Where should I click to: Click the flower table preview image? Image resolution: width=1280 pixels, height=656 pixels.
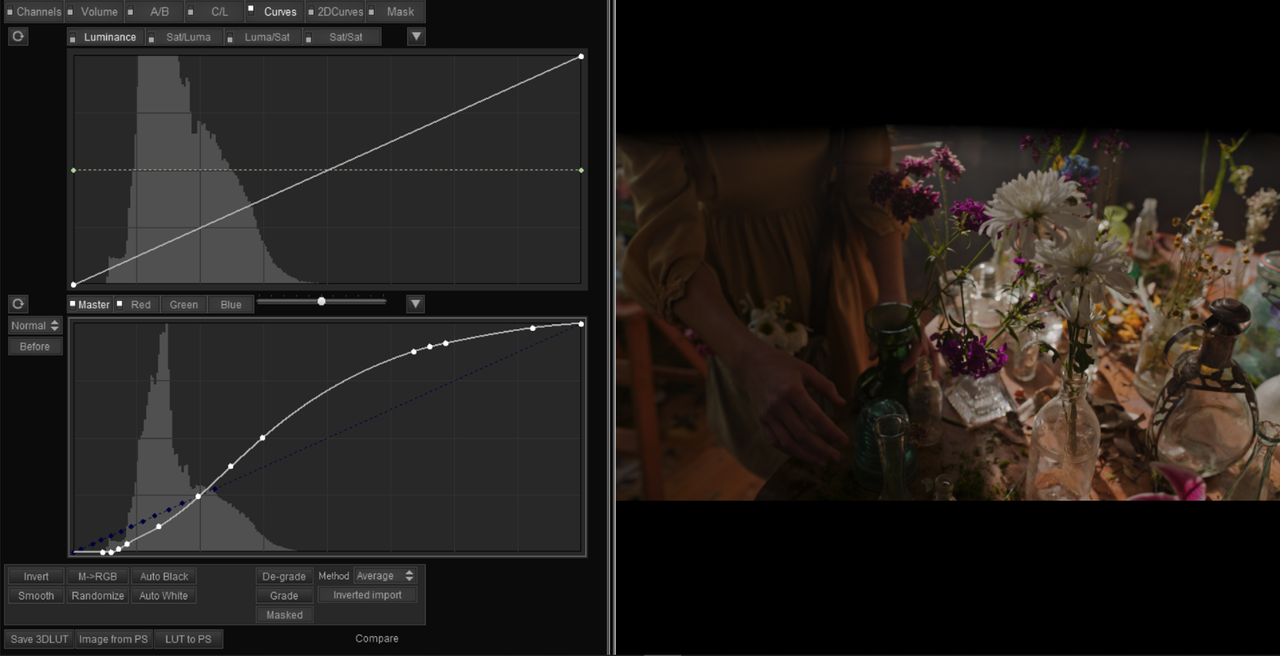pyautogui.click(x=948, y=313)
